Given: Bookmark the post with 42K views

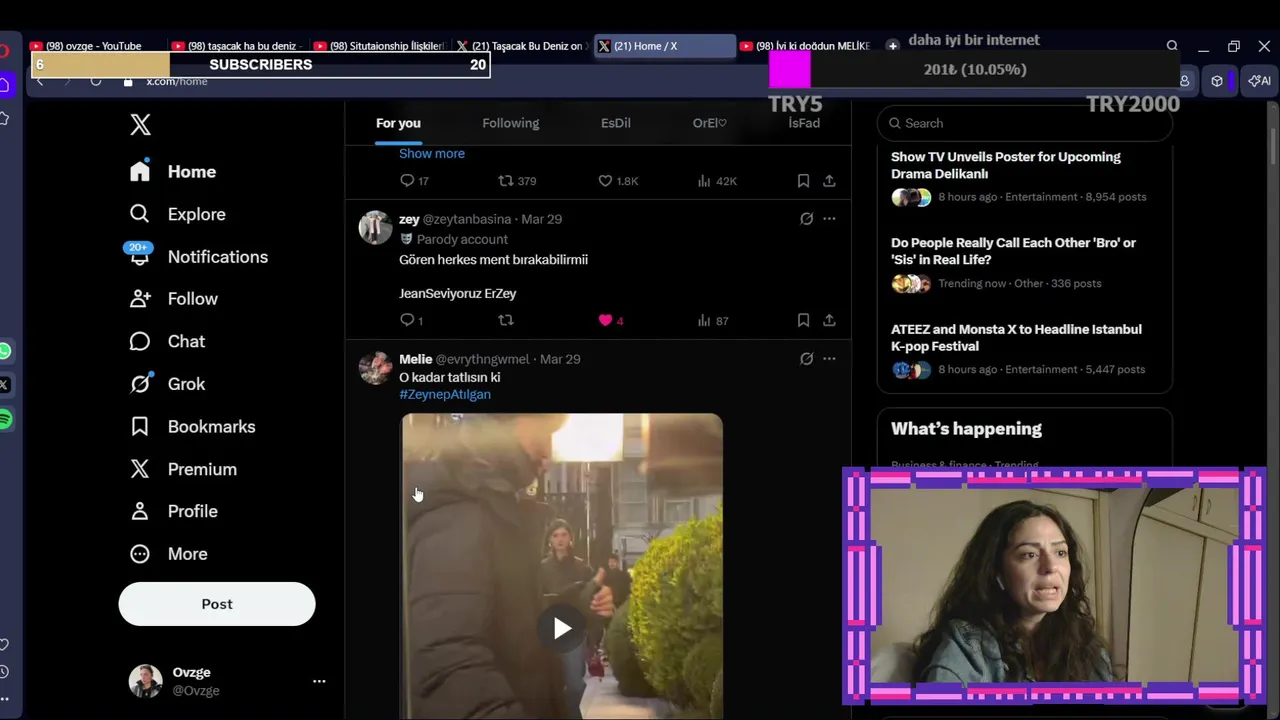Looking at the screenshot, I should pyautogui.click(x=803, y=181).
